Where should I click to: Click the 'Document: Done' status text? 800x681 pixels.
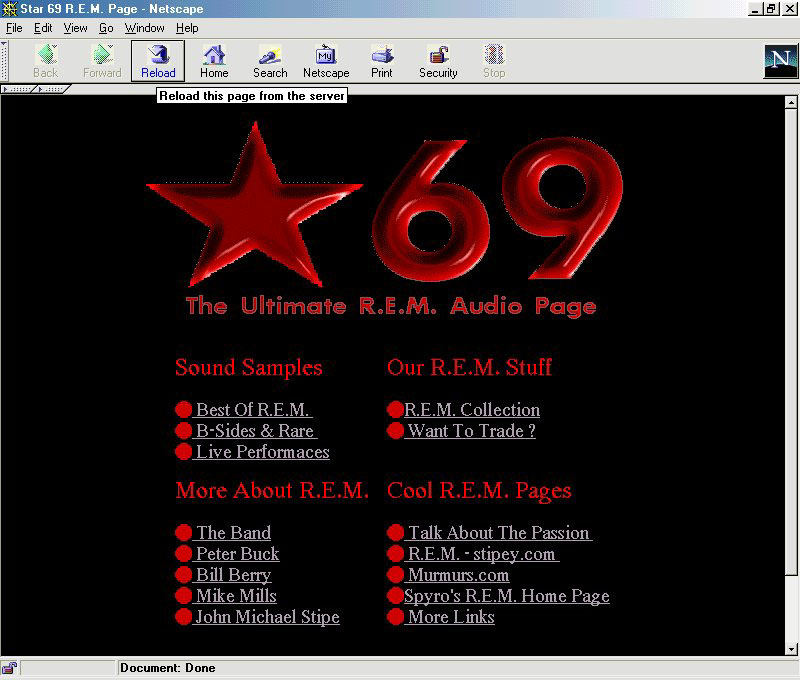168,668
